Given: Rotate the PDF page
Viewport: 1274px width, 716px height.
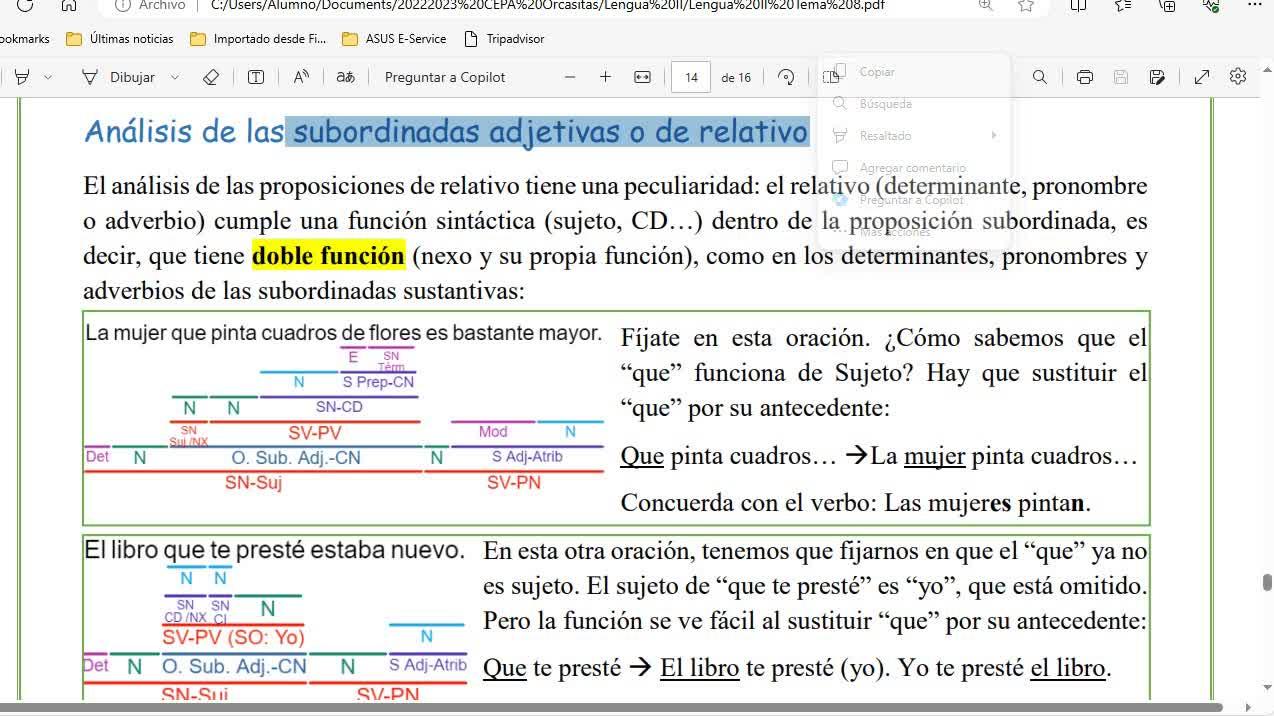Looking at the screenshot, I should [787, 77].
